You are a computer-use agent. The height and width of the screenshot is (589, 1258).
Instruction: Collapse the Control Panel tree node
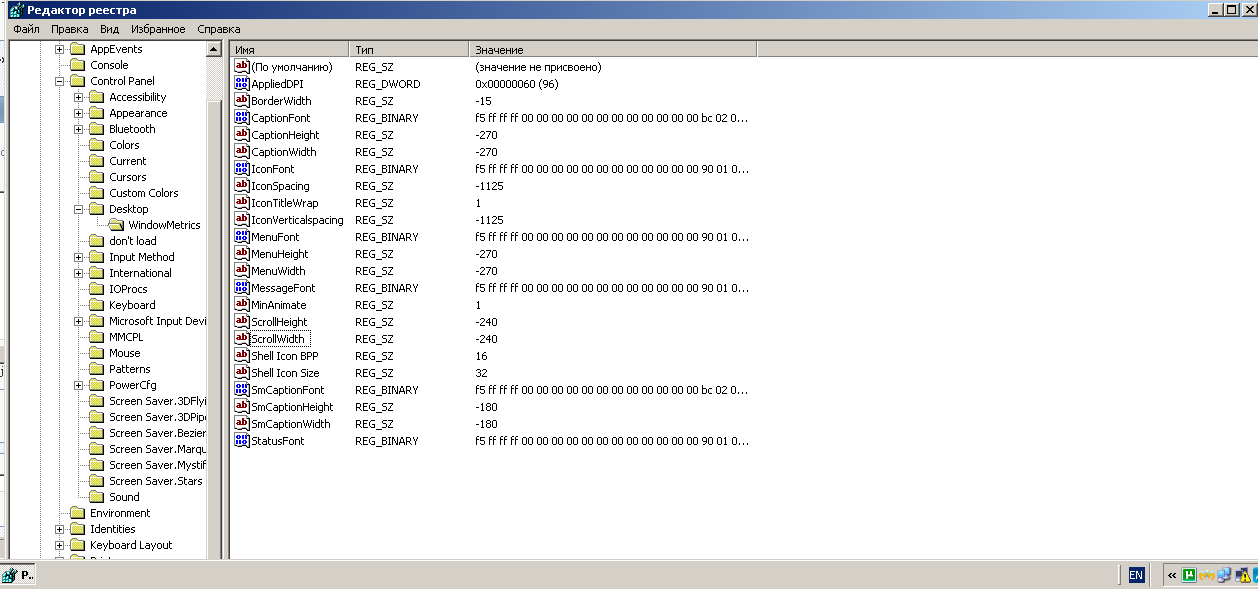click(x=60, y=81)
